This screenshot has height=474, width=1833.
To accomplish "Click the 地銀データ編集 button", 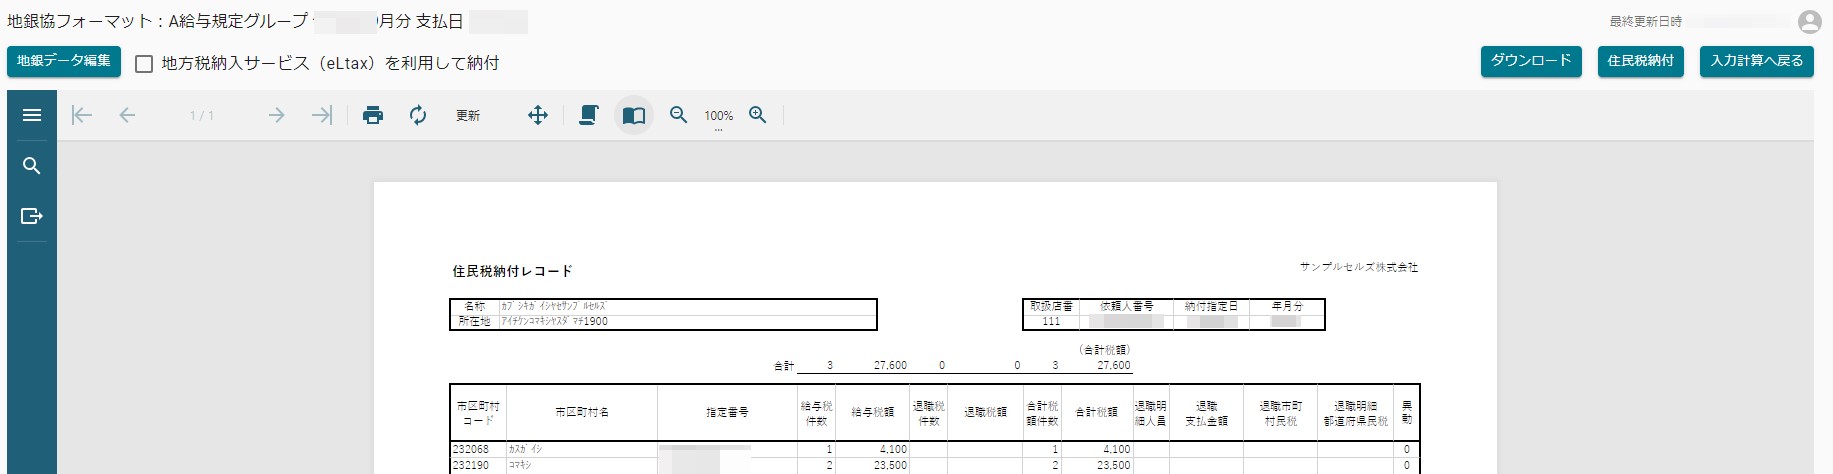I will point(64,61).
